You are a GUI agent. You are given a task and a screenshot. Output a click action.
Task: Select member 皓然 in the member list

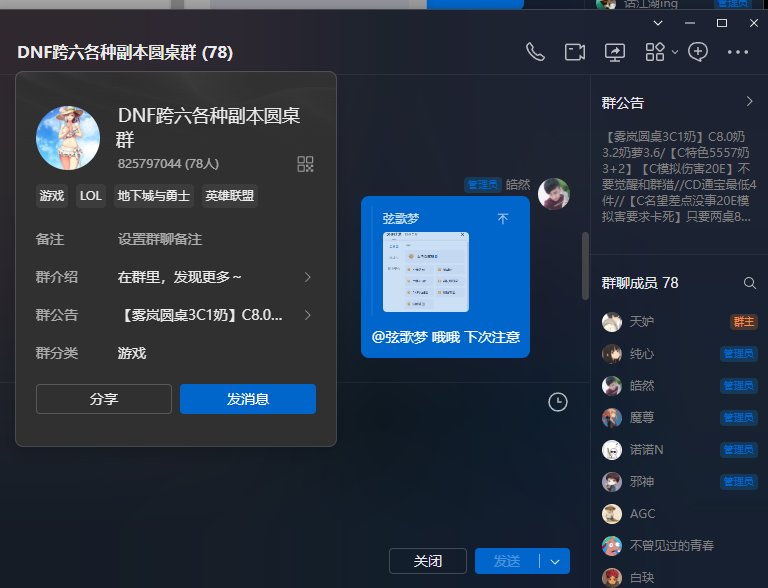coord(679,386)
